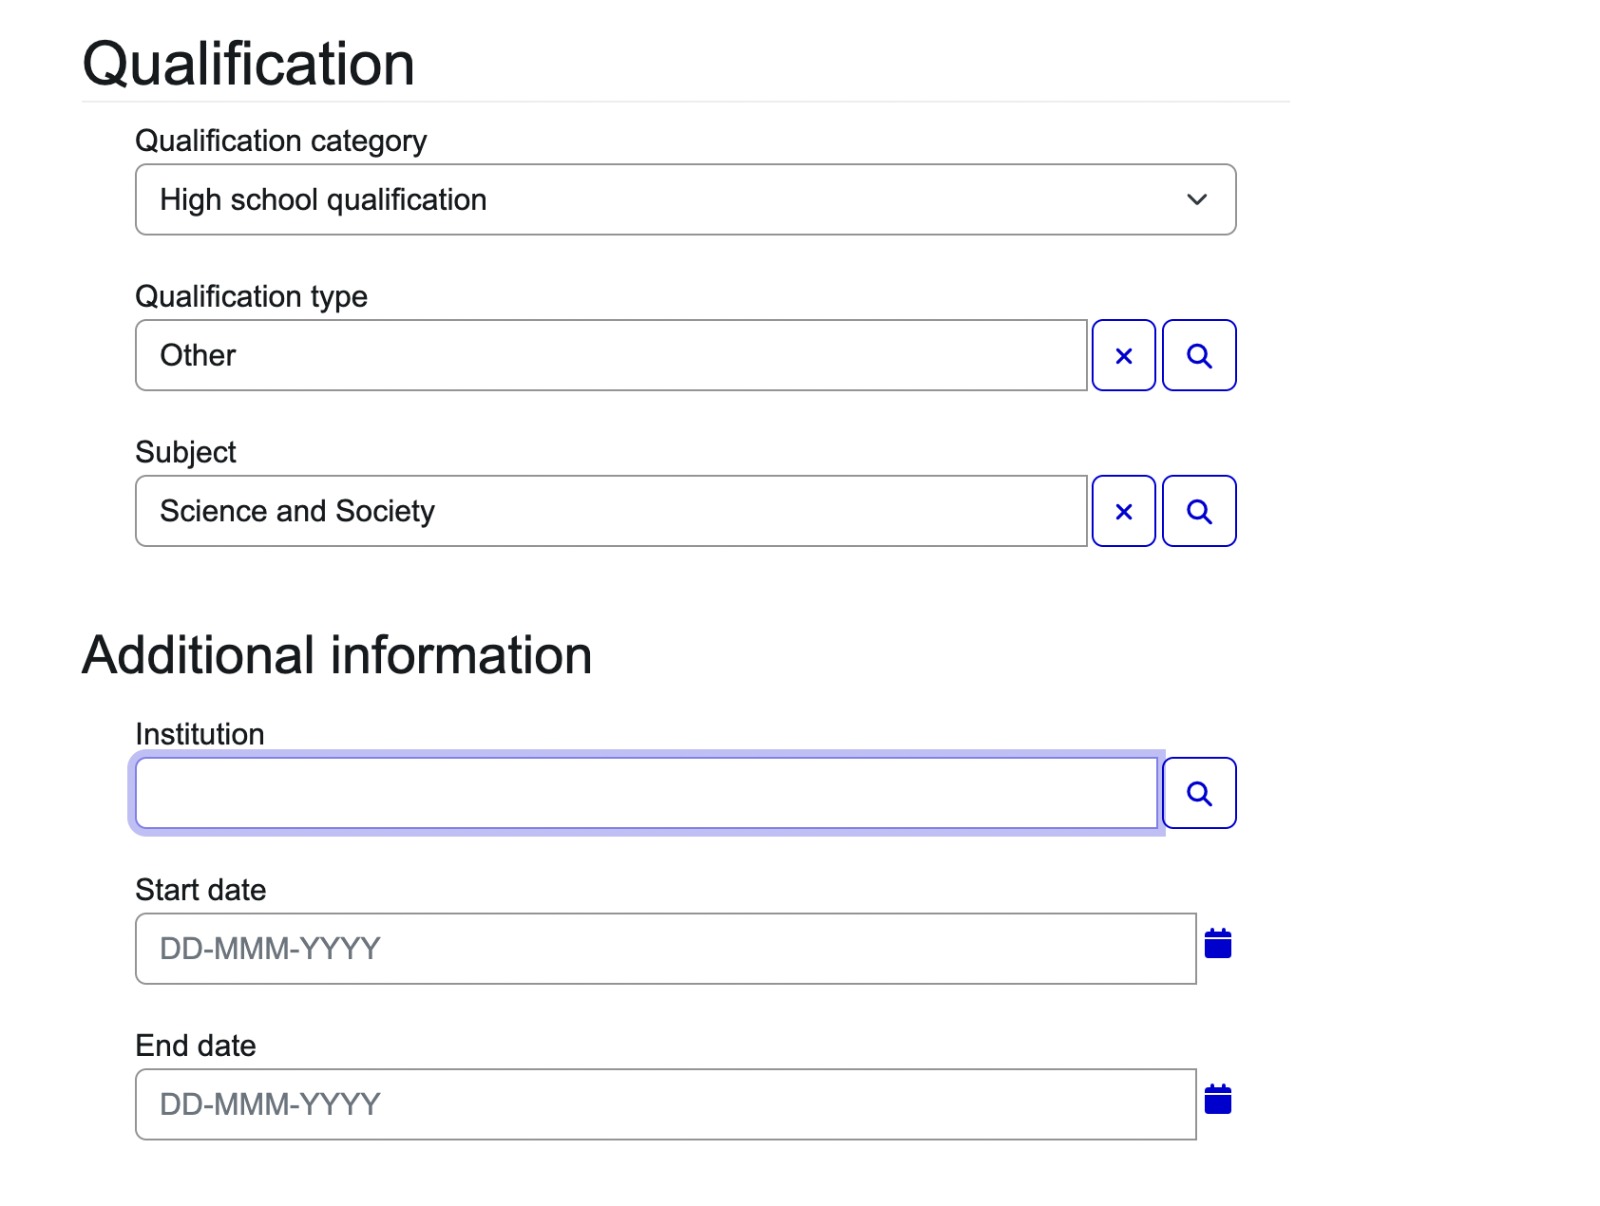Click the Subject field label
1600x1206 pixels.
[185, 453]
